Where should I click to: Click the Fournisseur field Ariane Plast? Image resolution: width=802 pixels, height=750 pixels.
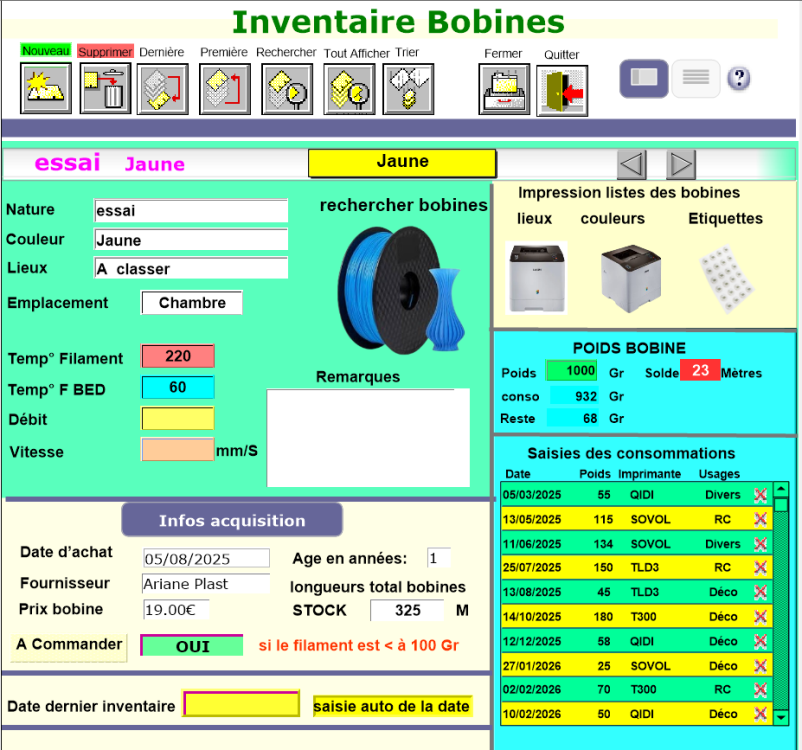click(206, 584)
